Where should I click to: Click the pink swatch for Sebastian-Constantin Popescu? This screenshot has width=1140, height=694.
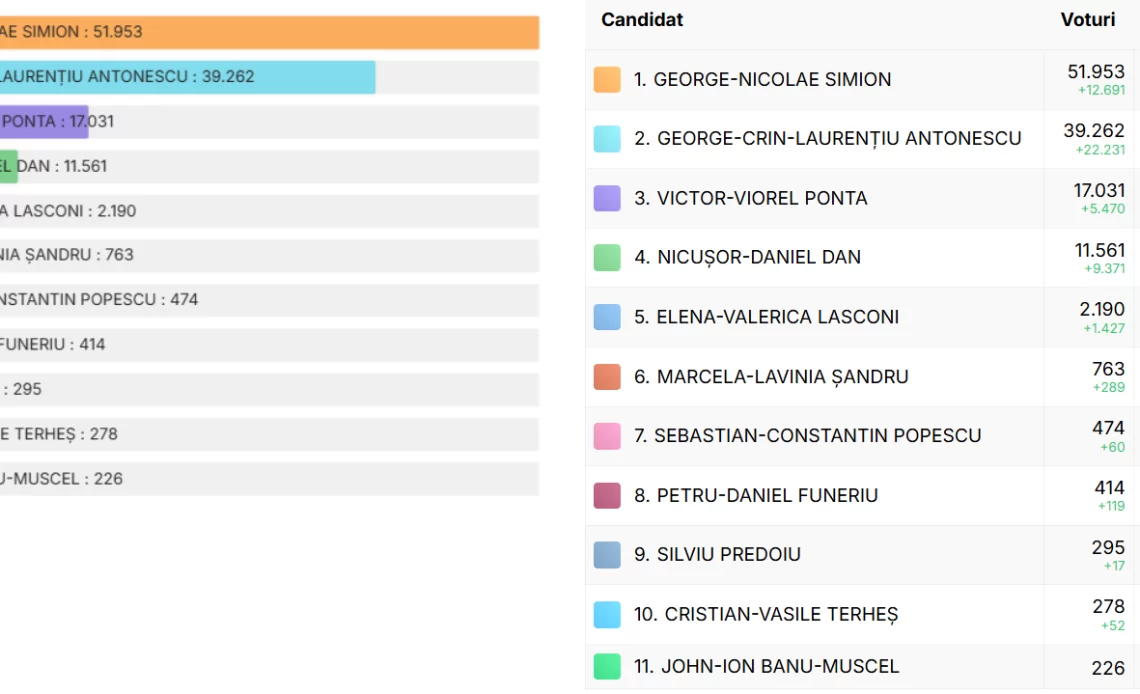coord(607,436)
